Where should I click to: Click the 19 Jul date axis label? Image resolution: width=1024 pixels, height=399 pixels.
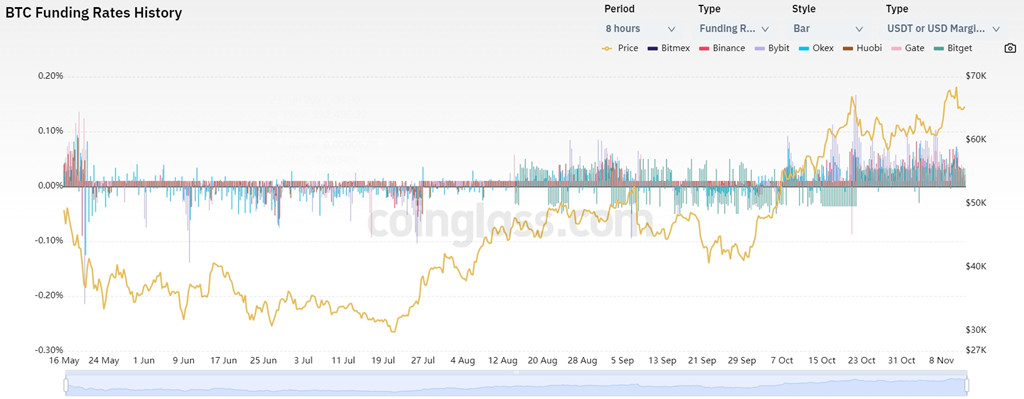click(x=383, y=360)
